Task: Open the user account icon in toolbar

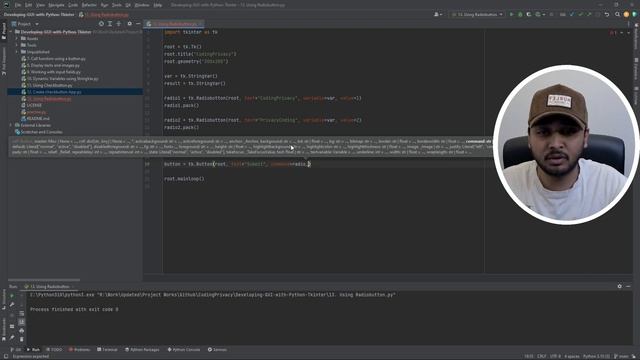Action: (437, 14)
